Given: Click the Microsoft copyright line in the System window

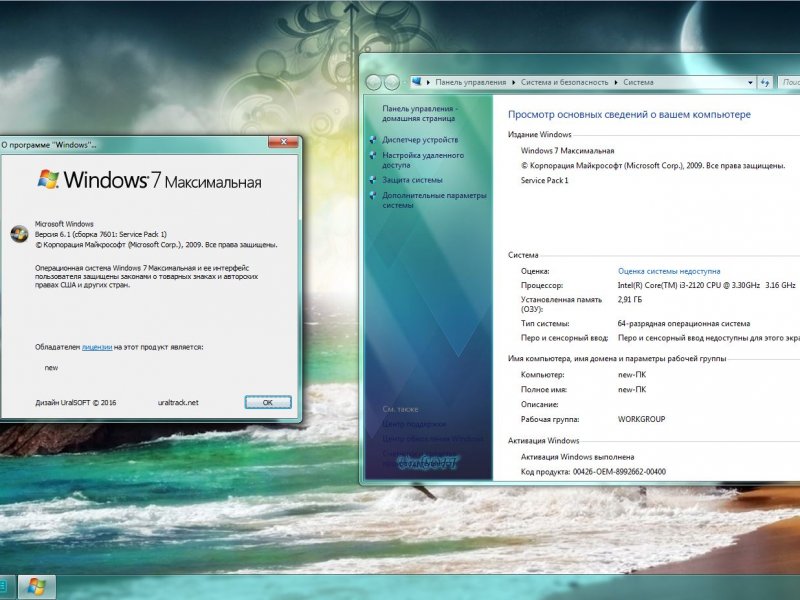Looking at the screenshot, I should click(x=653, y=165).
